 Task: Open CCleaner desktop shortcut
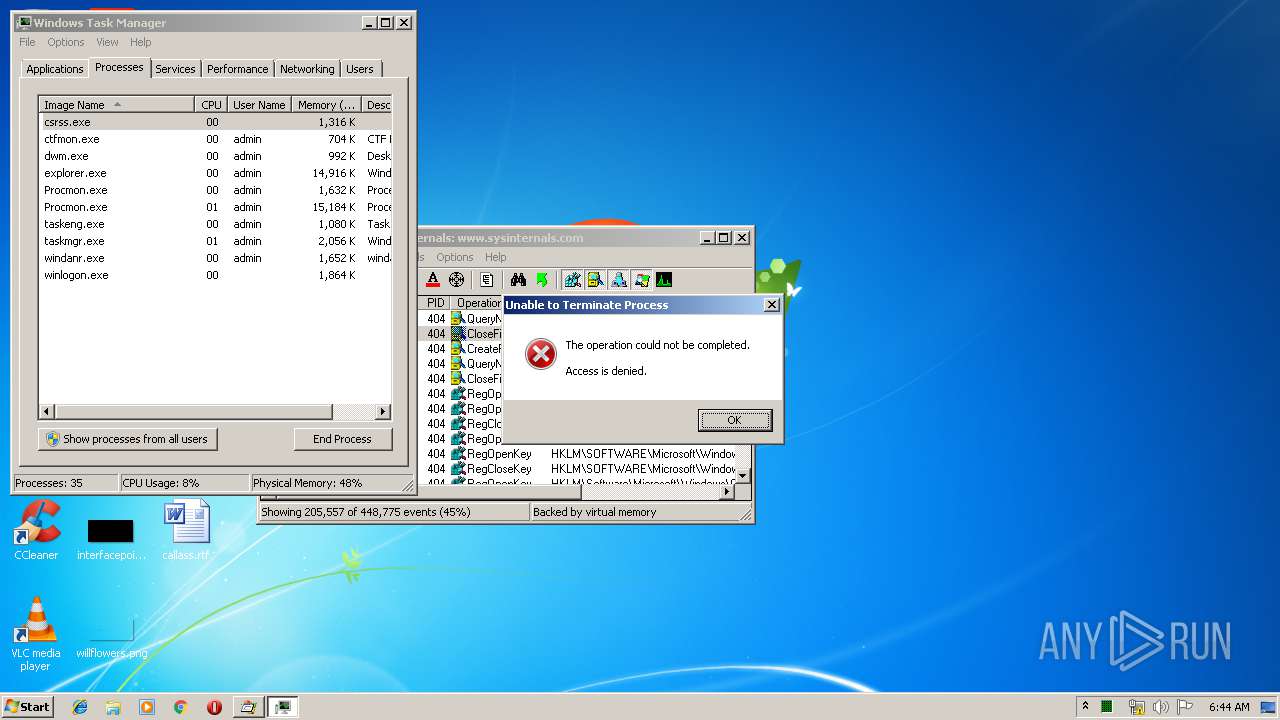(x=36, y=531)
